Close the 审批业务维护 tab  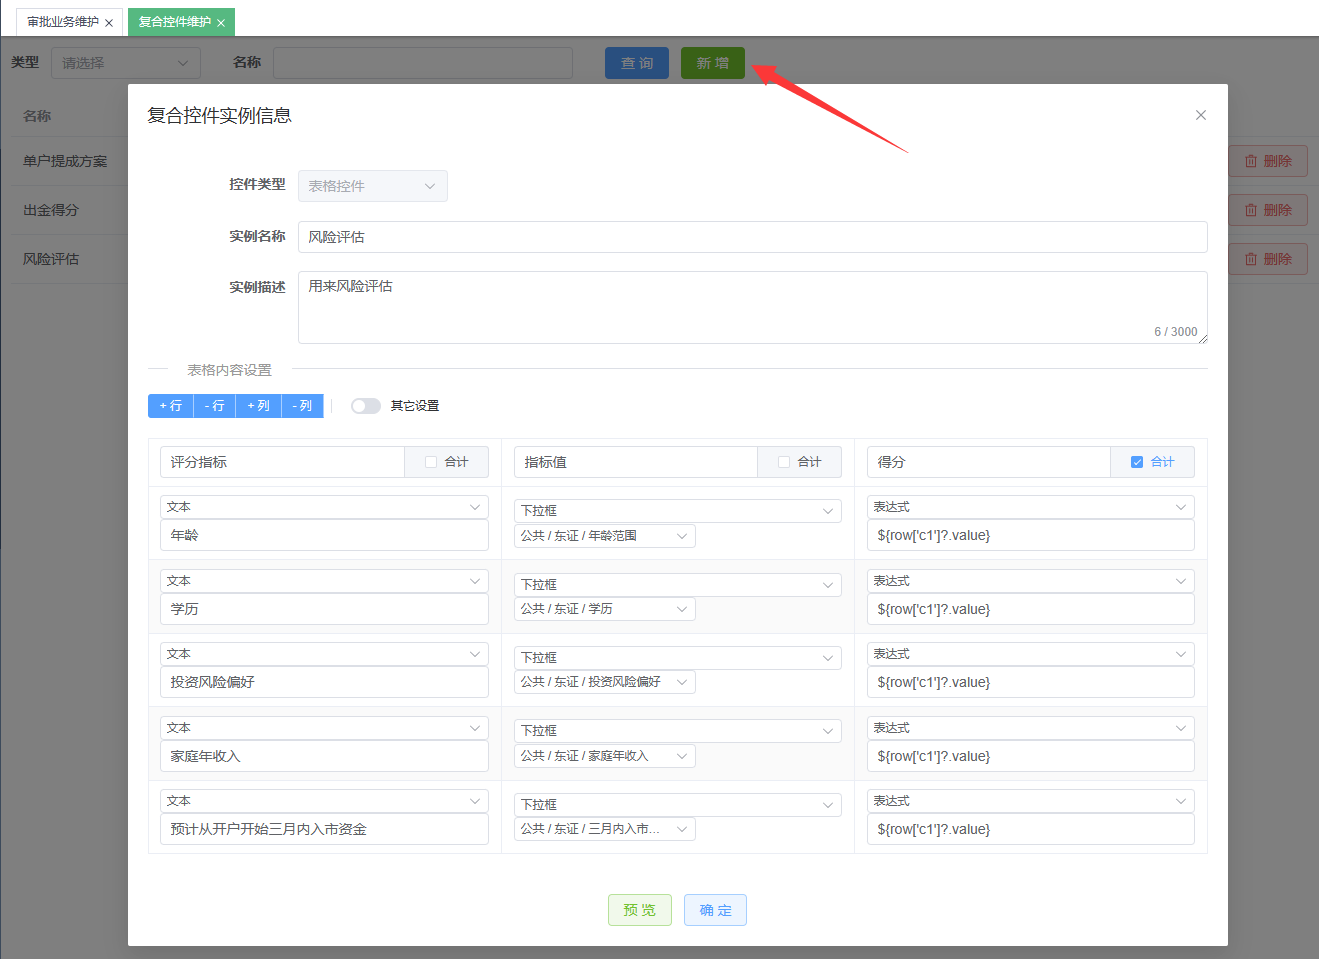[109, 23]
